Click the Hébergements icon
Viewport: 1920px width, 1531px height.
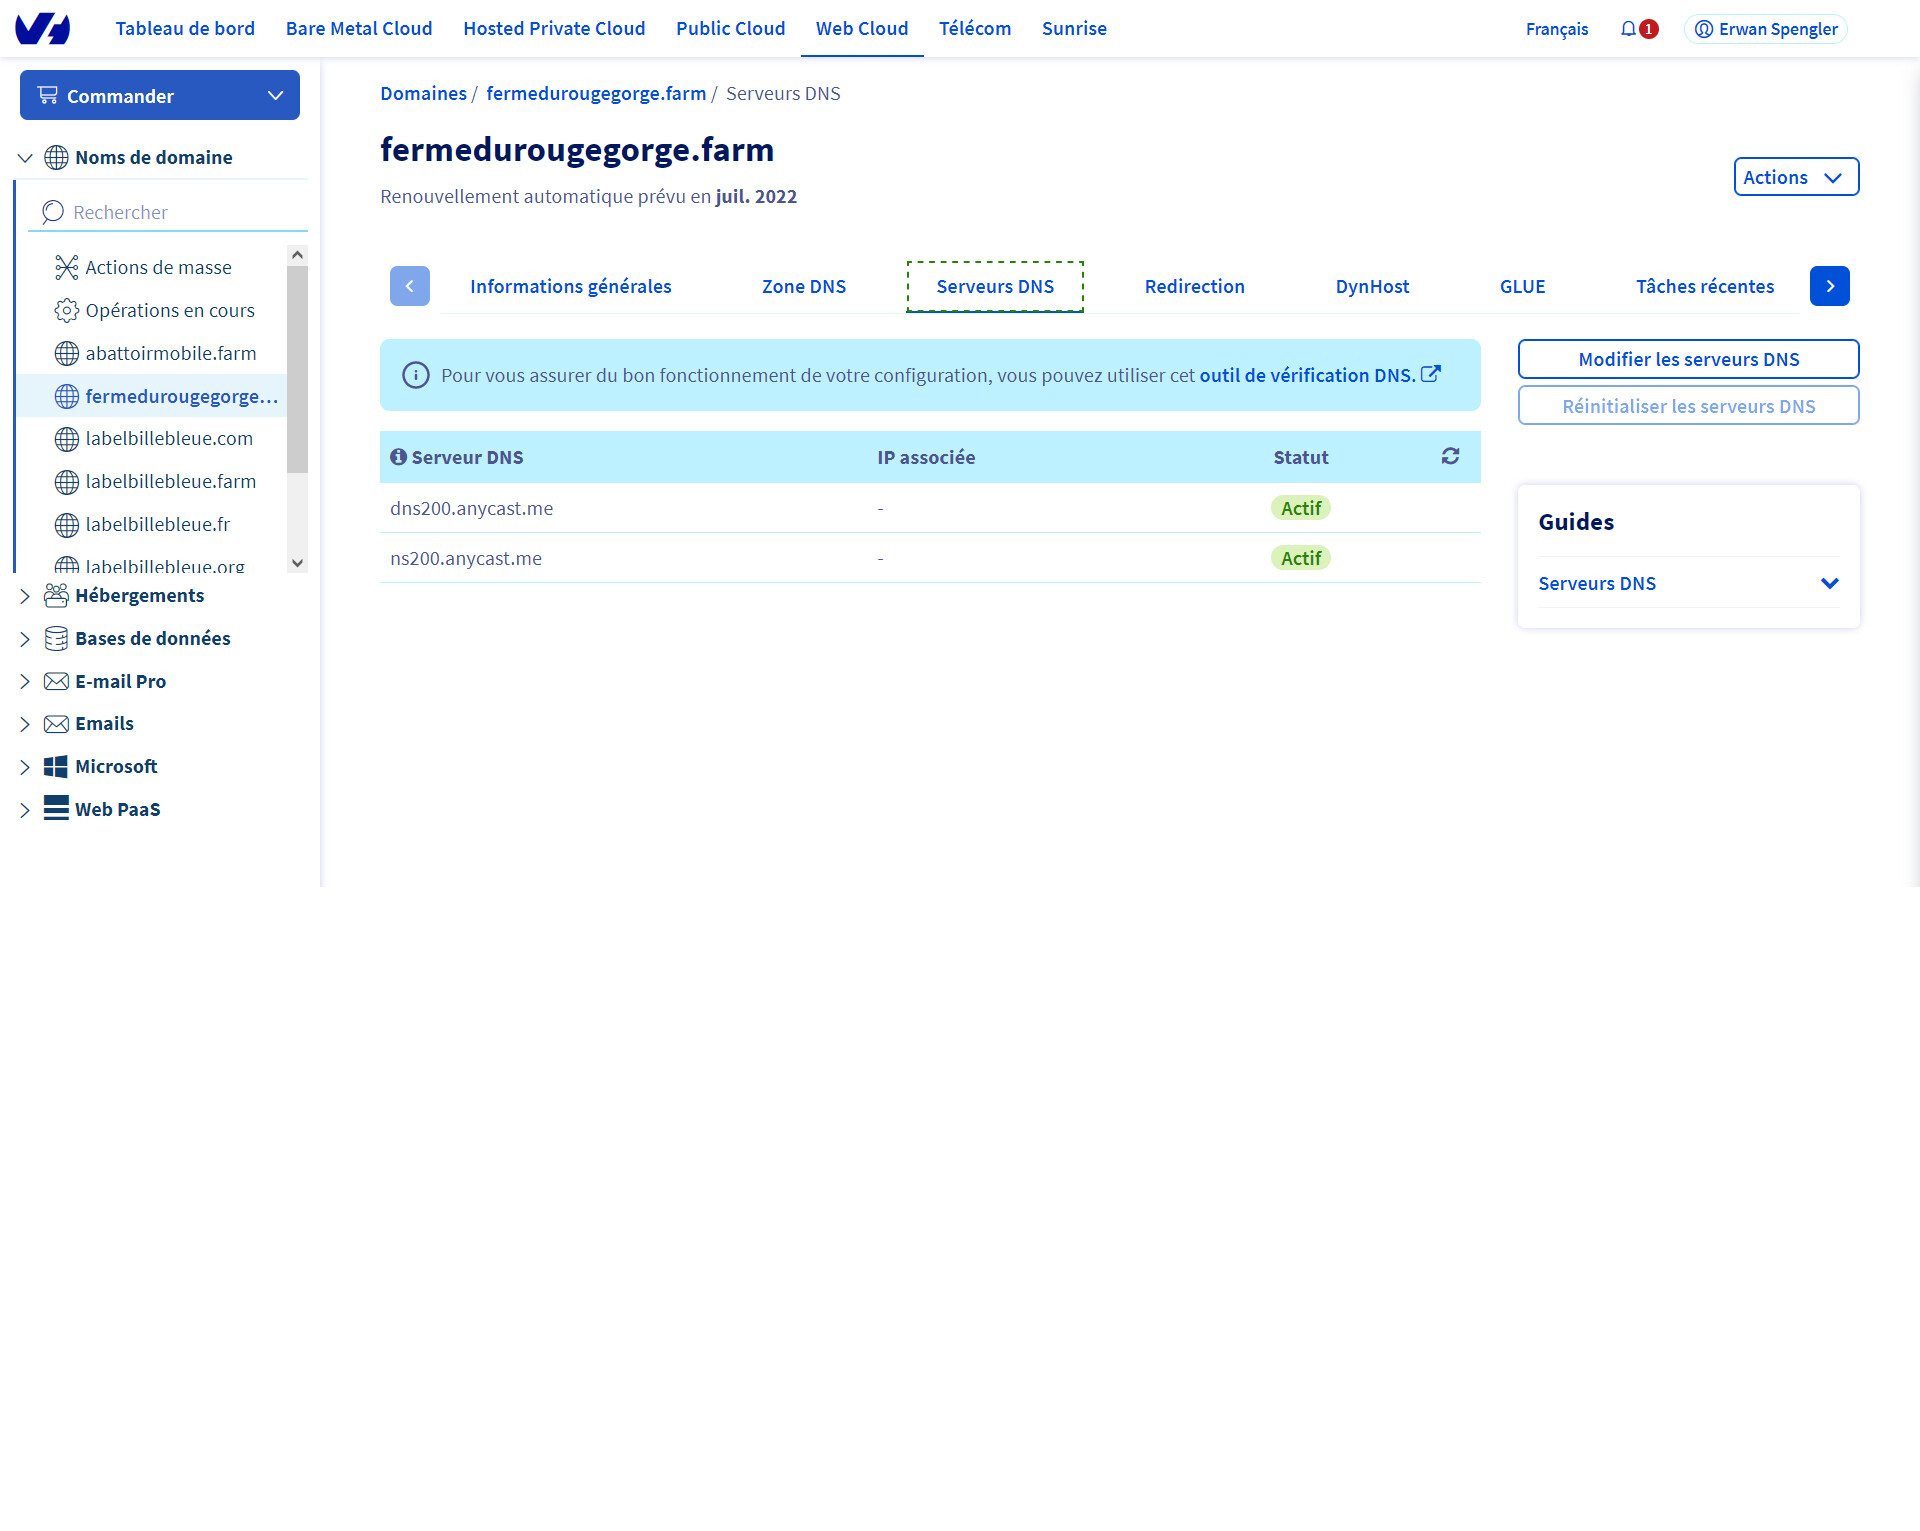(57, 595)
